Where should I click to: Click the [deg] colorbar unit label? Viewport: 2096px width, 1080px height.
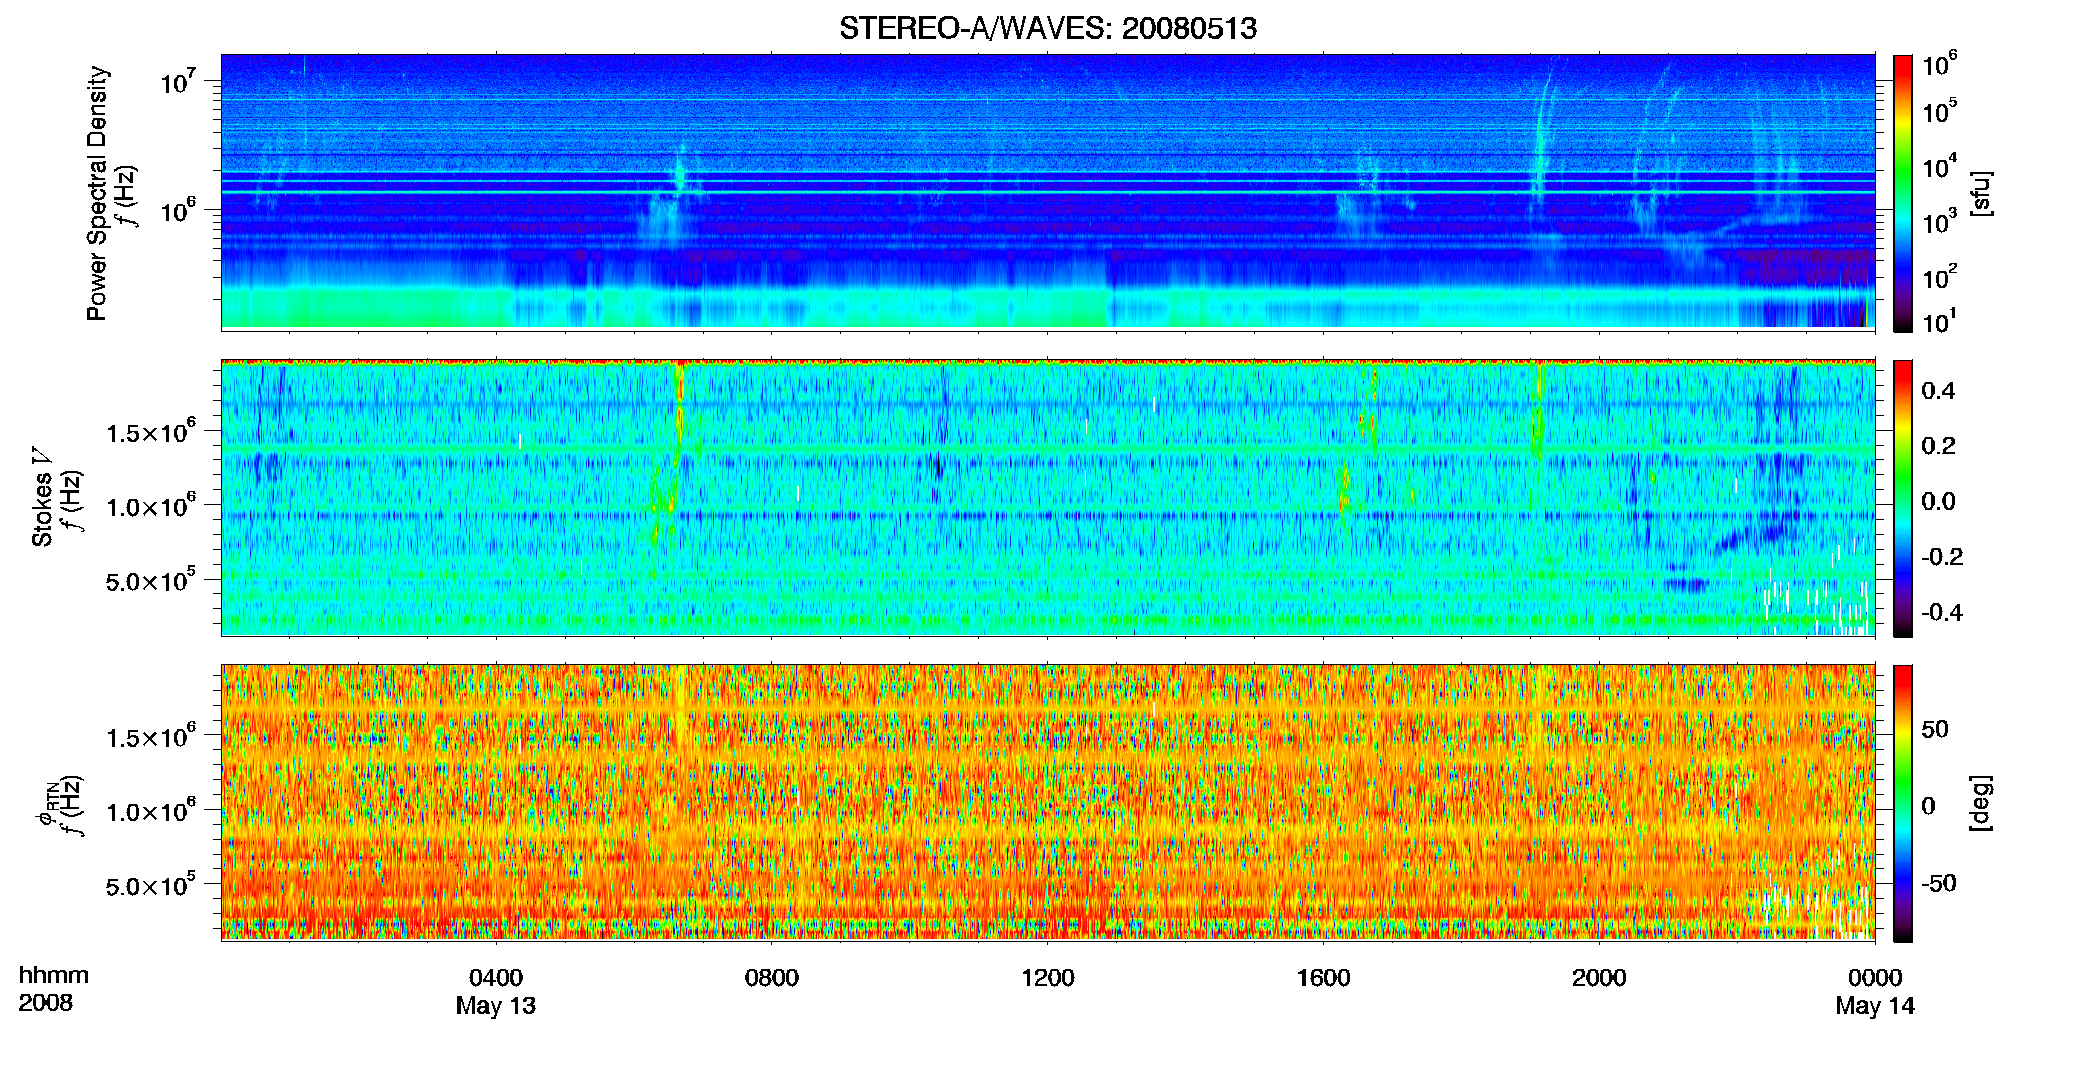tap(1981, 803)
